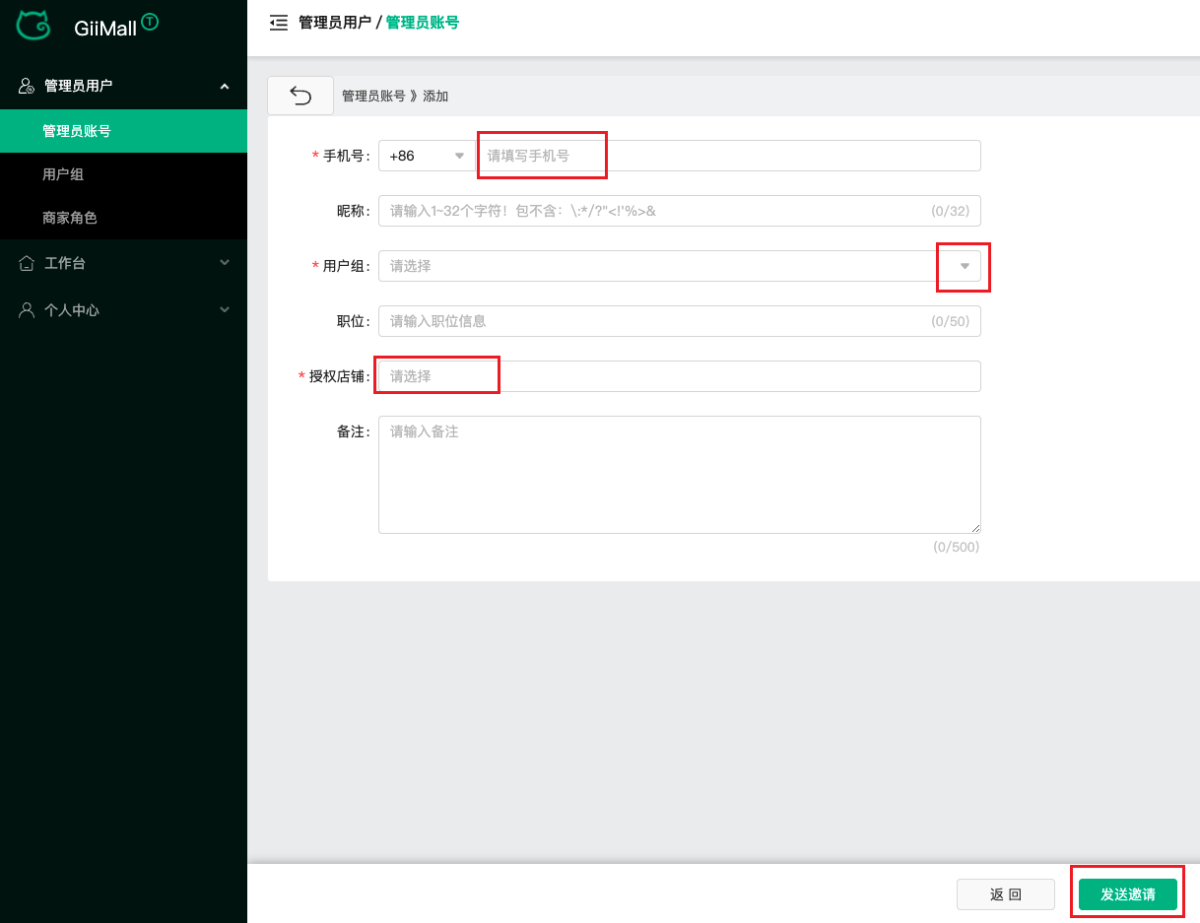Click the 工作台 home icon

(27, 263)
